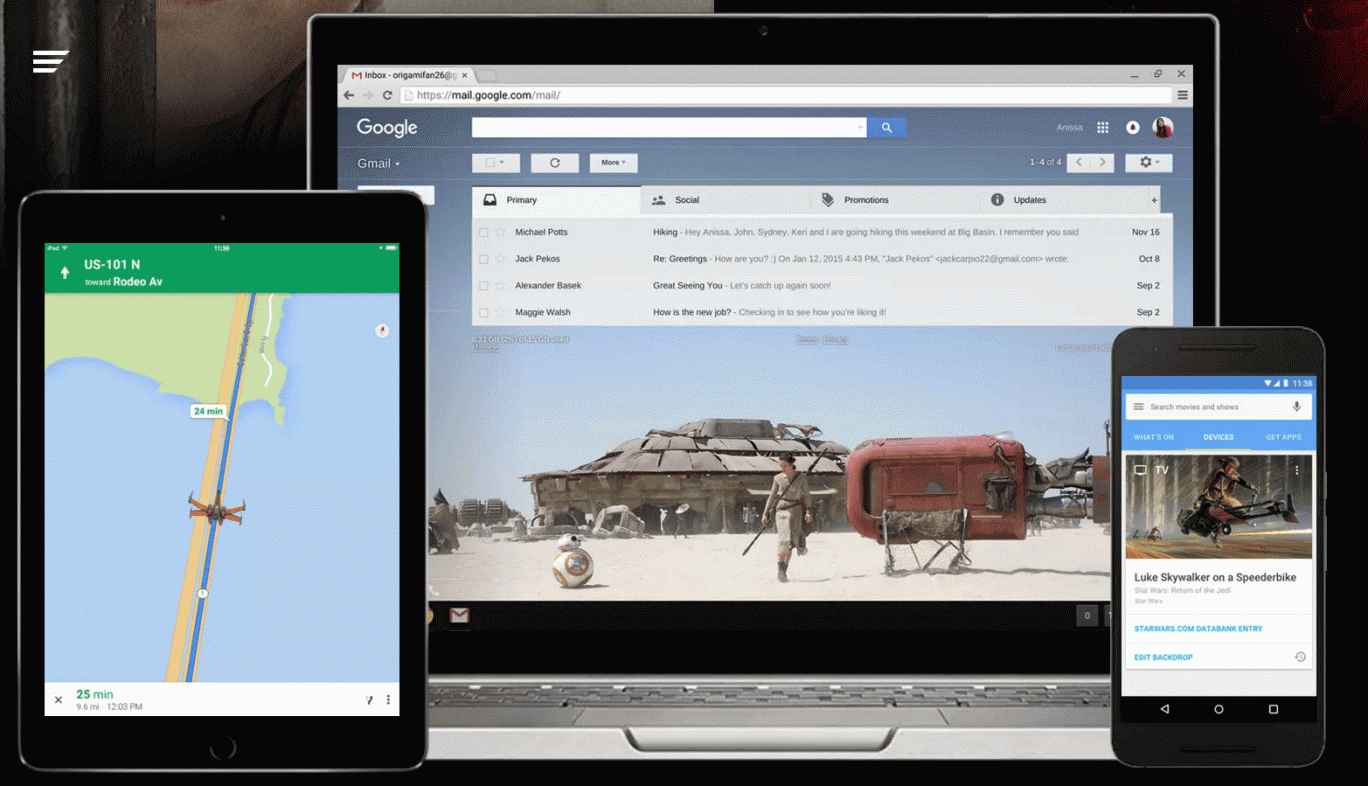
Task: Star the Michael Potts email
Action: click(x=501, y=232)
